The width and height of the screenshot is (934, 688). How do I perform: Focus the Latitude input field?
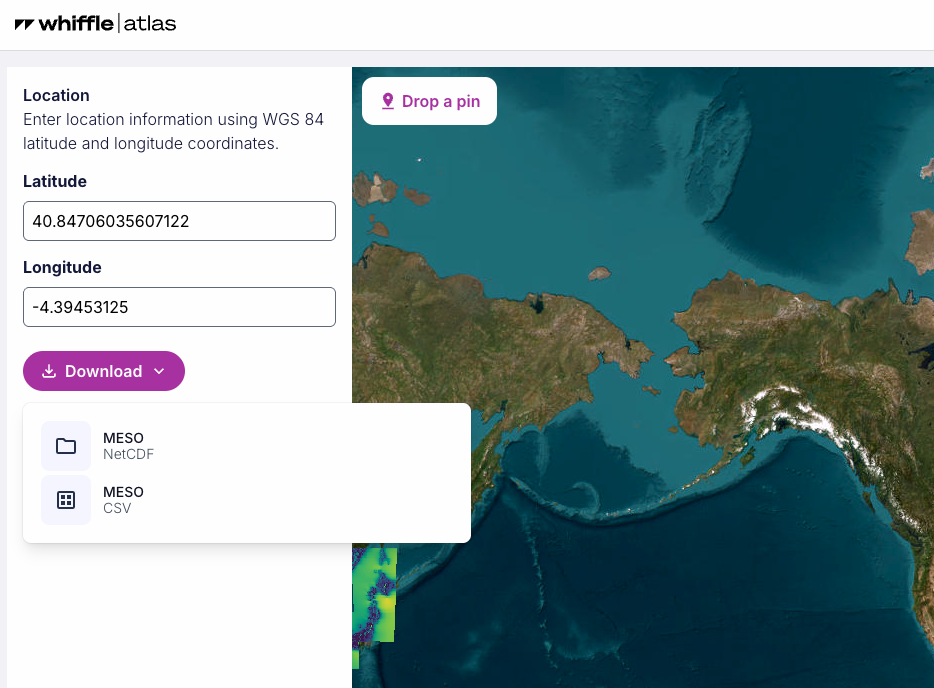click(x=179, y=221)
